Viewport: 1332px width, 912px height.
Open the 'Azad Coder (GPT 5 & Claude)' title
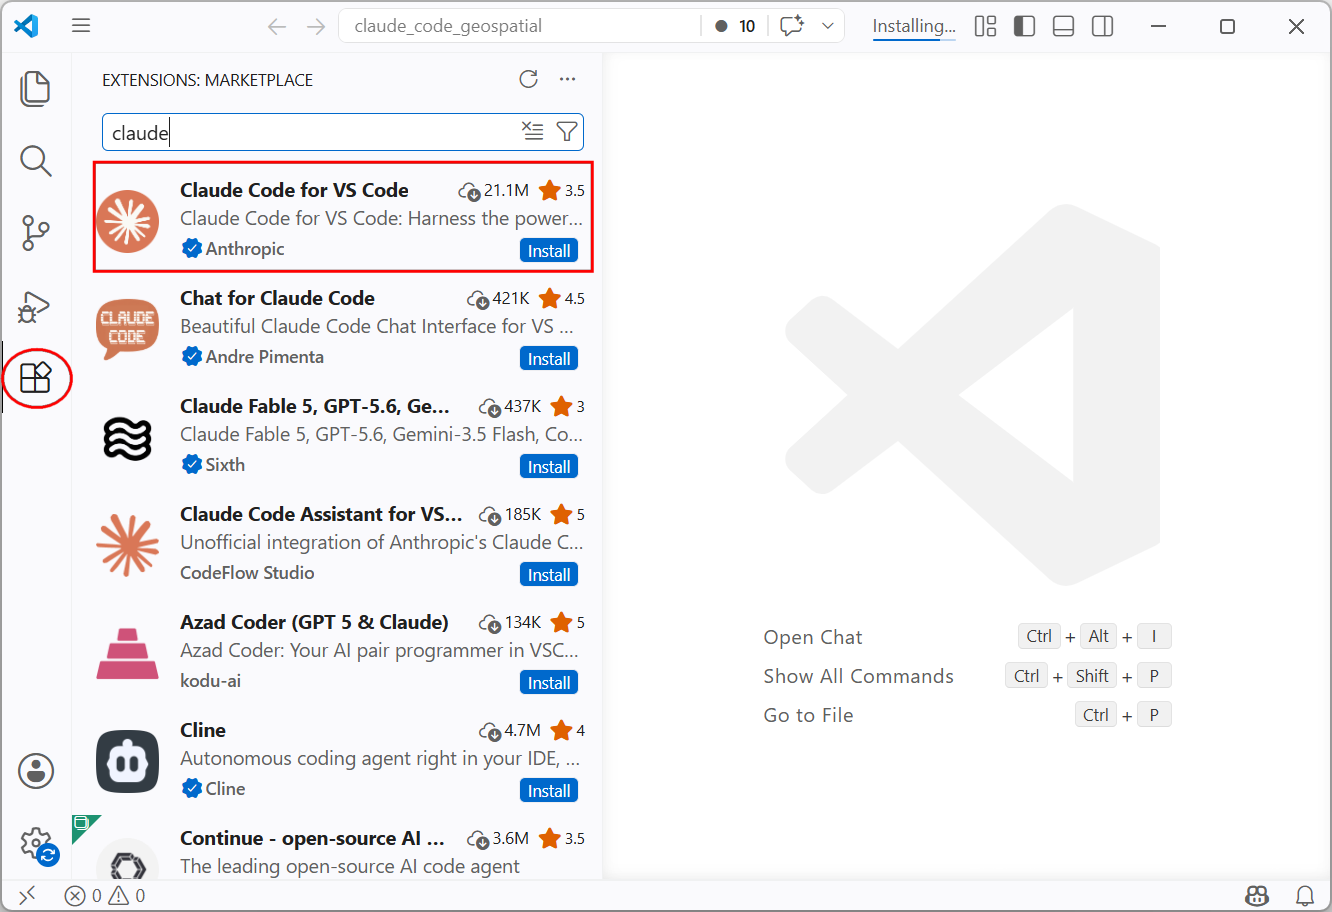[314, 622]
